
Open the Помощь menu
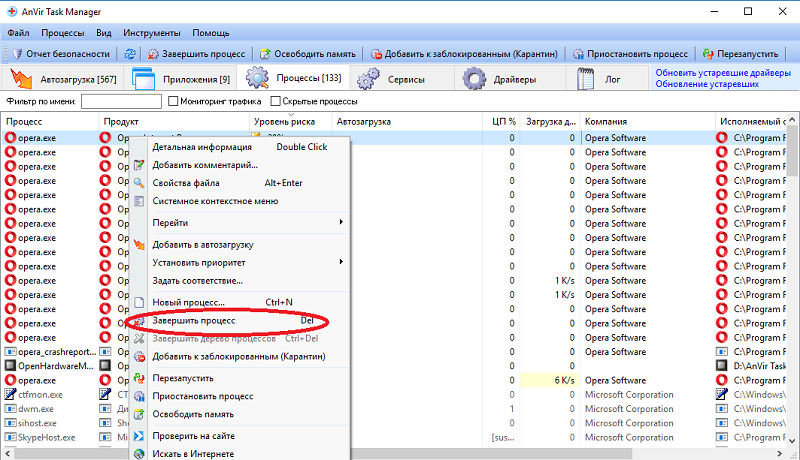coord(211,33)
